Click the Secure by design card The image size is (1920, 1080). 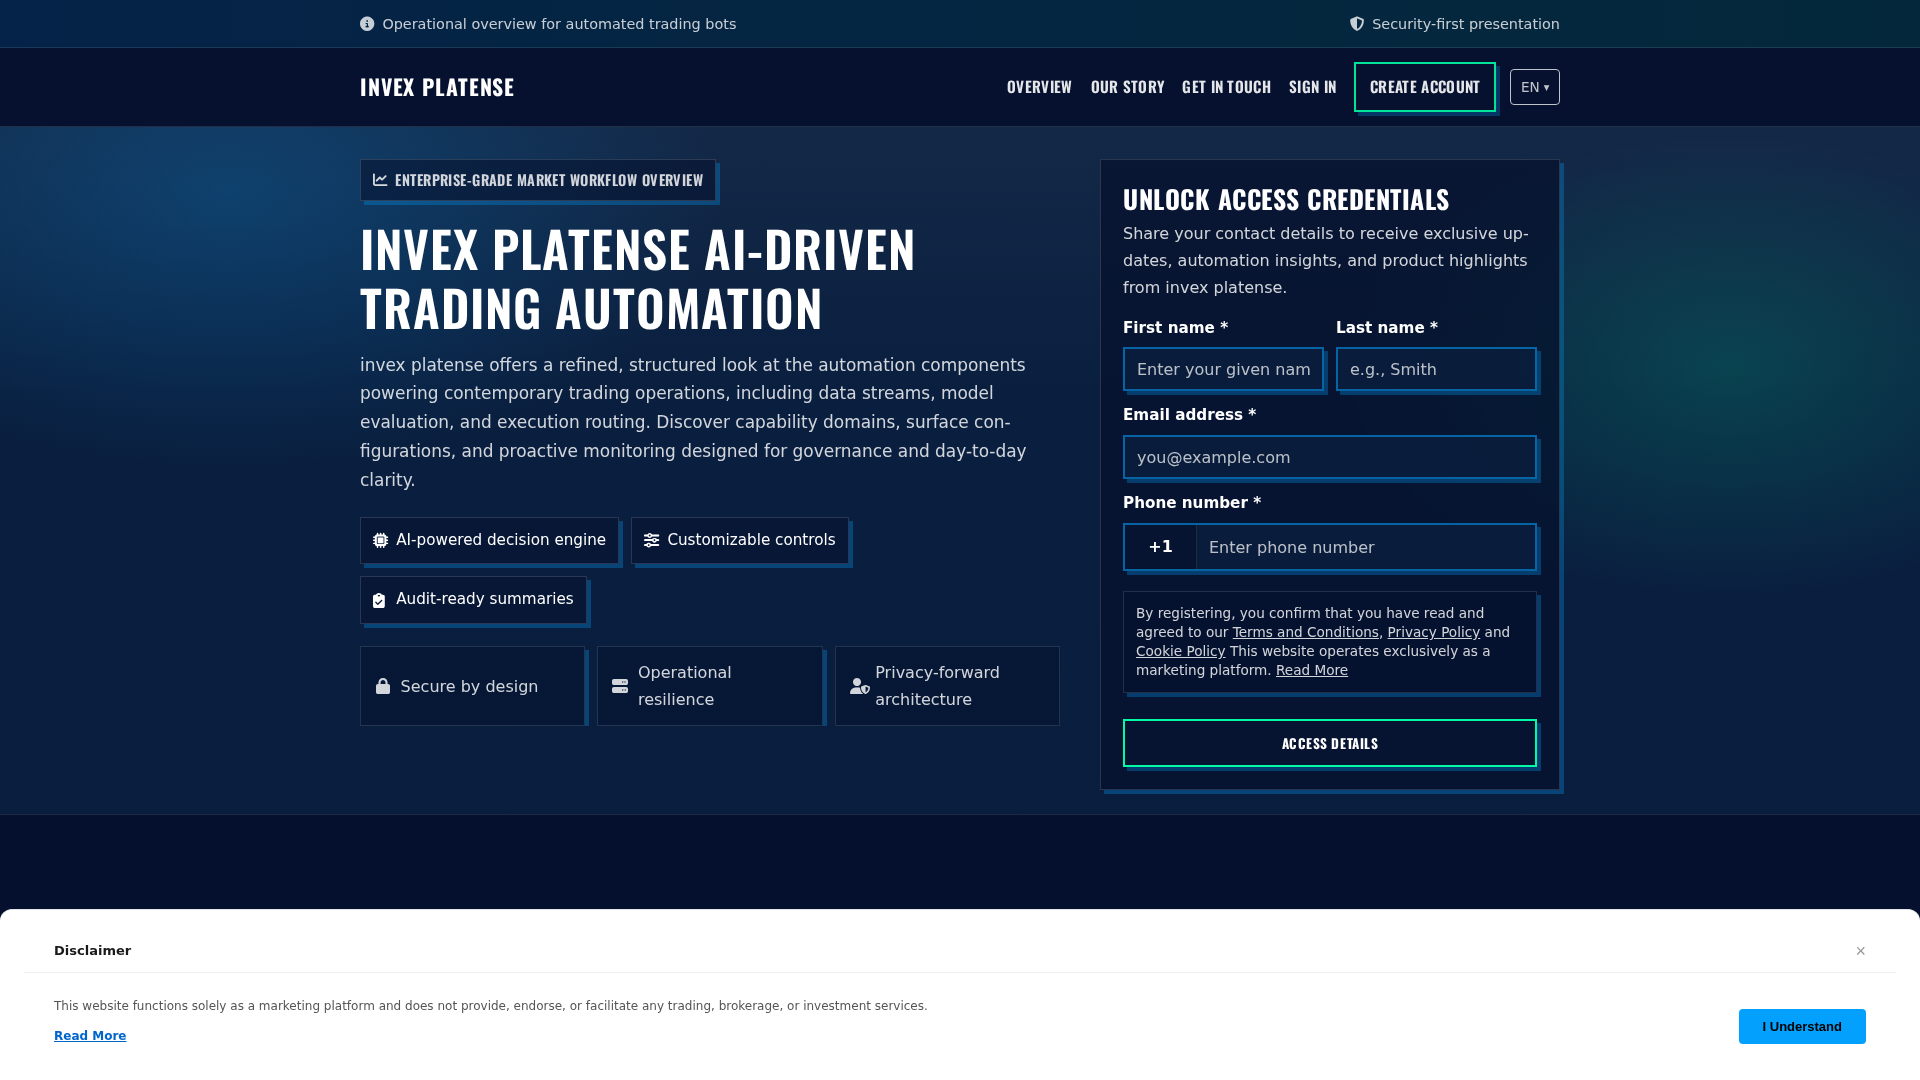pos(472,686)
